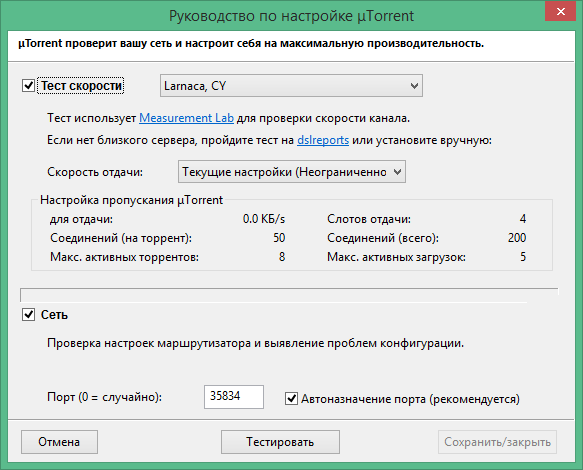Click the Соединений (всего) value 200
This screenshot has width=583, height=470.
(517, 238)
